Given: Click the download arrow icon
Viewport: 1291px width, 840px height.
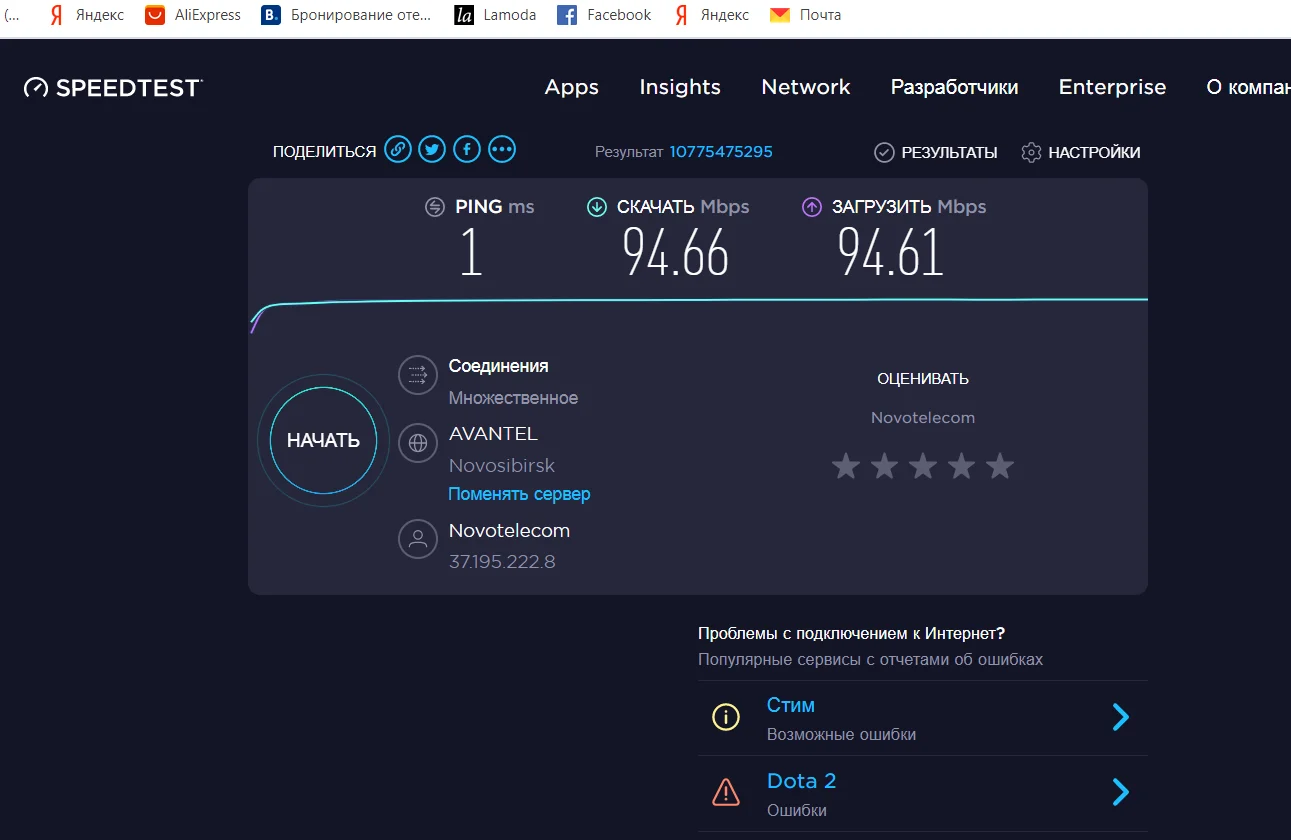Looking at the screenshot, I should coord(597,207).
